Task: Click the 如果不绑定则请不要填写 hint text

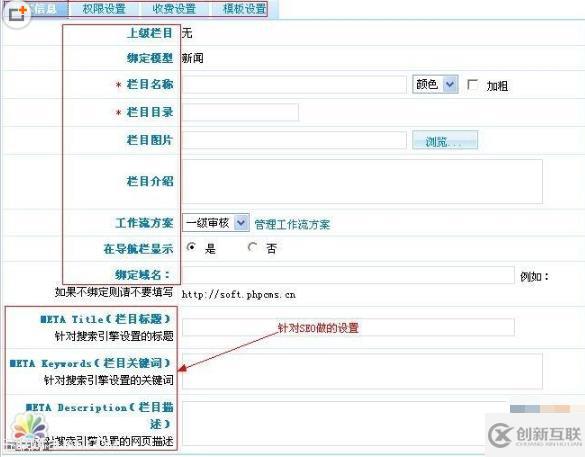Action: point(114,292)
